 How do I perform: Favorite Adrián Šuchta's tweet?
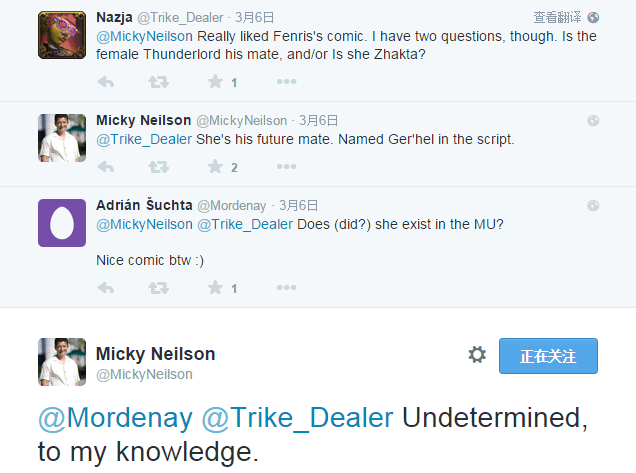(215, 288)
